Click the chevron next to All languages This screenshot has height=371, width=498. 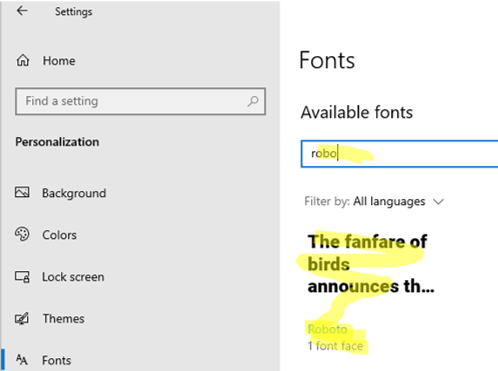click(438, 202)
